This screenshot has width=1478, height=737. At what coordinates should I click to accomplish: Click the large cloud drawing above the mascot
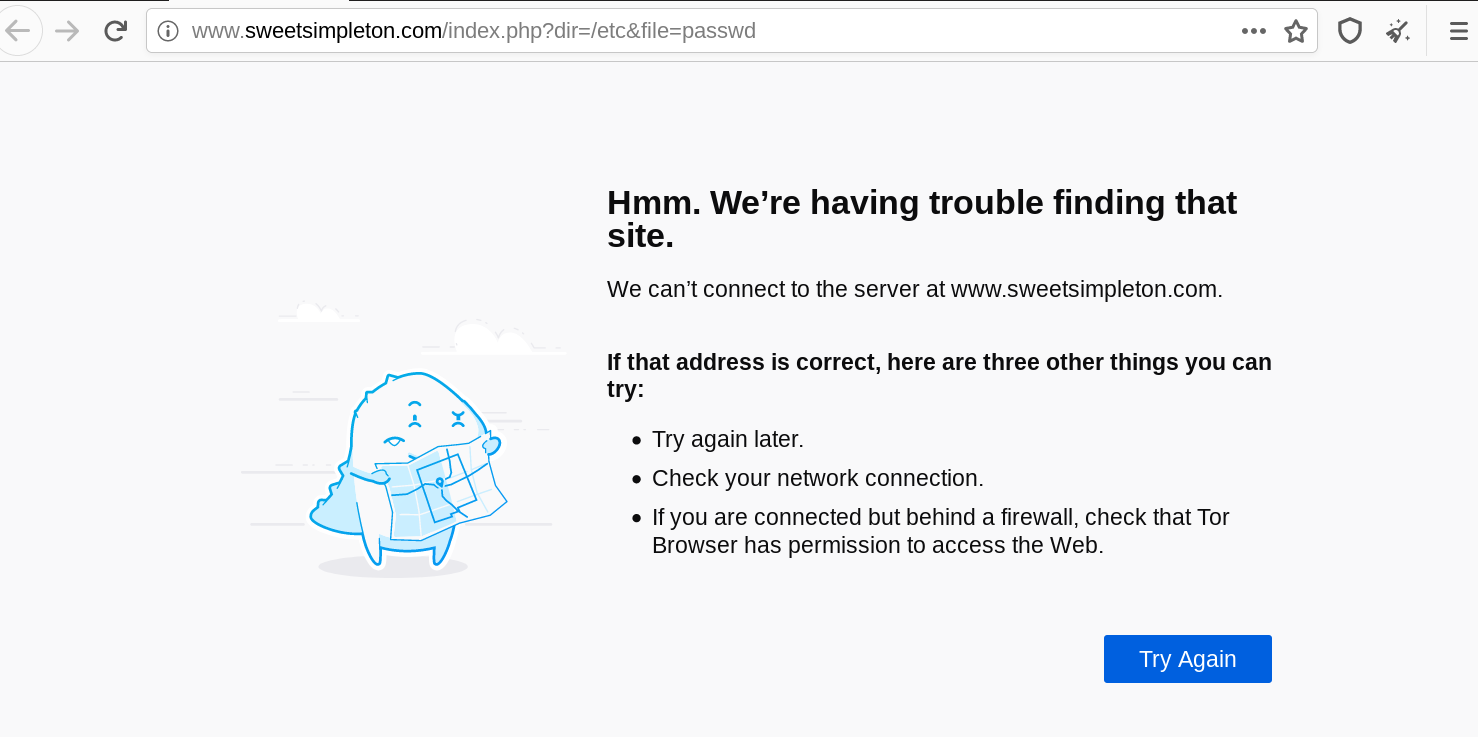[490, 338]
